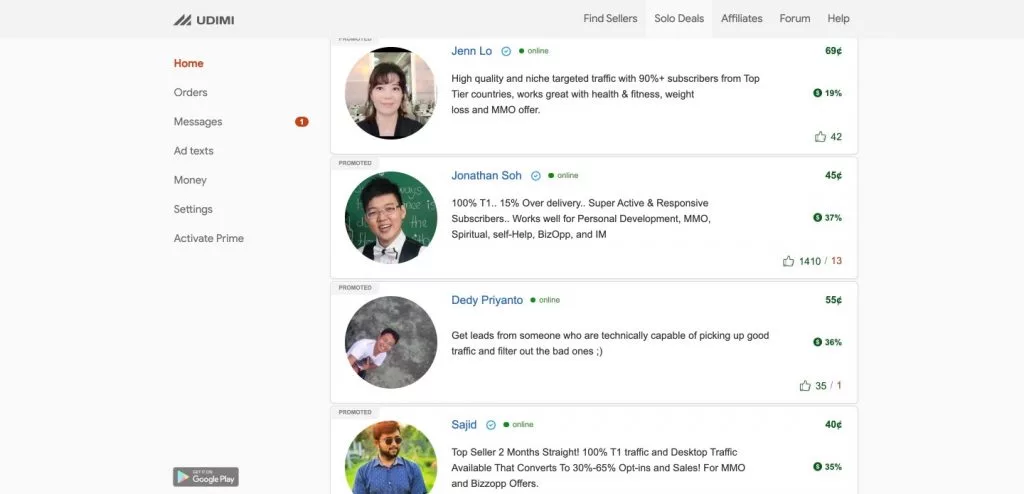1024x494 pixels.
Task: Click thumbs-up icon on Jonathan Soh card
Action: click(788, 261)
